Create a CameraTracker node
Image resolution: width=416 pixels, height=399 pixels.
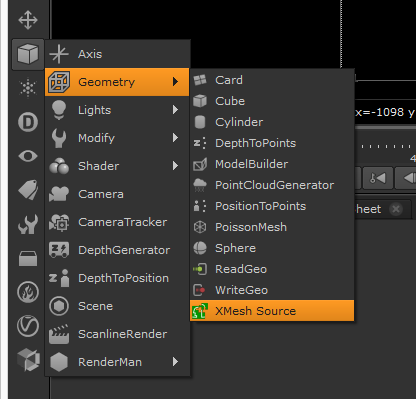click(117, 222)
